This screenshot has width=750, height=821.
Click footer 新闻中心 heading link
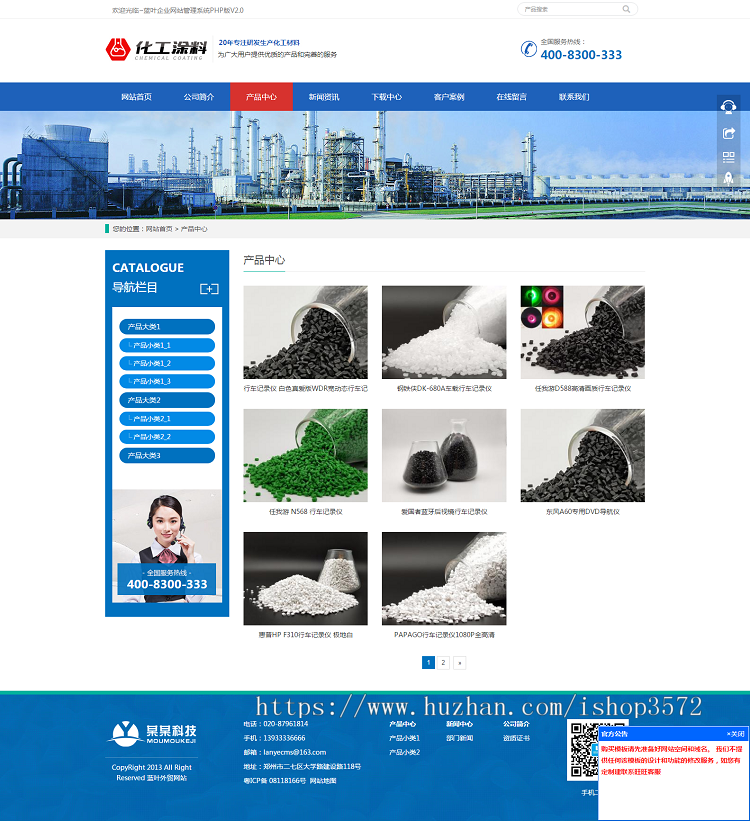tap(459, 724)
